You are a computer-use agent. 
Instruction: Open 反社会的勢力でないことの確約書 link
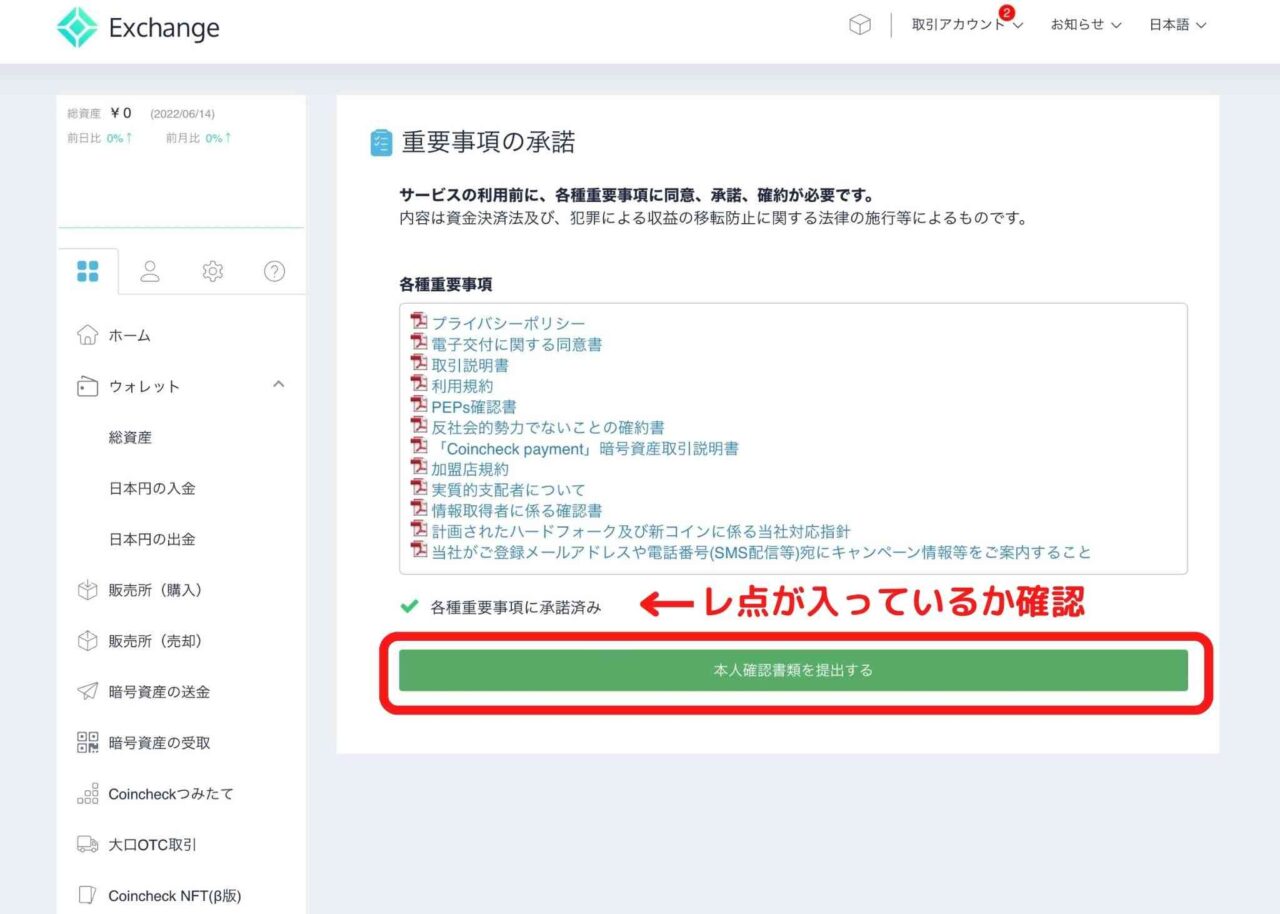pyautogui.click(x=547, y=427)
